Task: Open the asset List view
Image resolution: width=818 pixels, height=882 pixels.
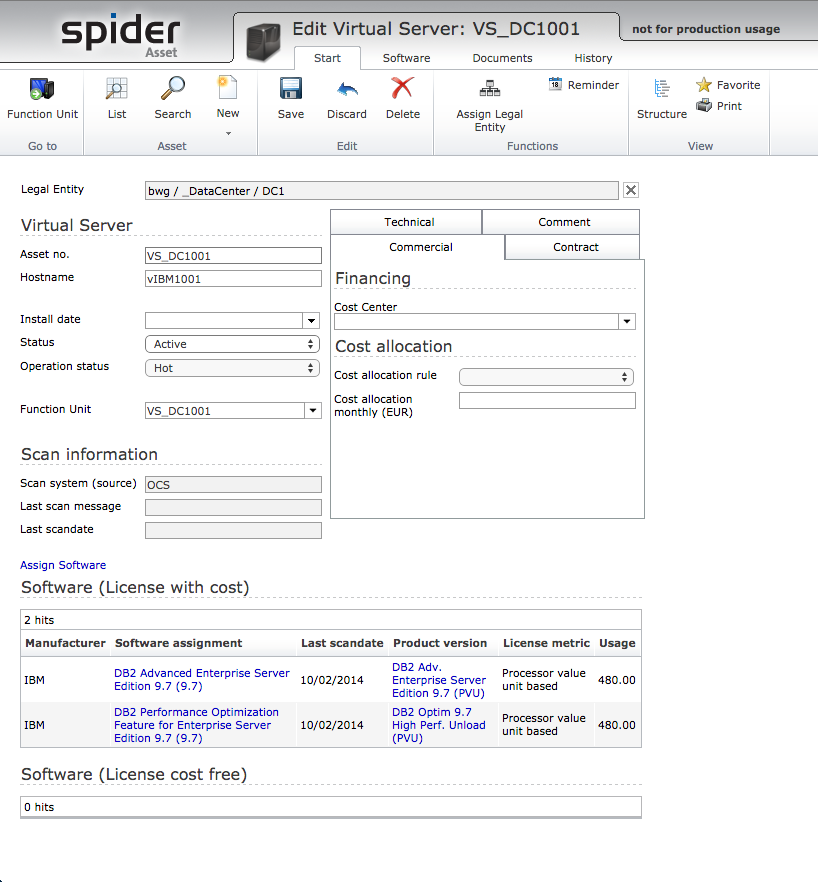Action: point(117,90)
